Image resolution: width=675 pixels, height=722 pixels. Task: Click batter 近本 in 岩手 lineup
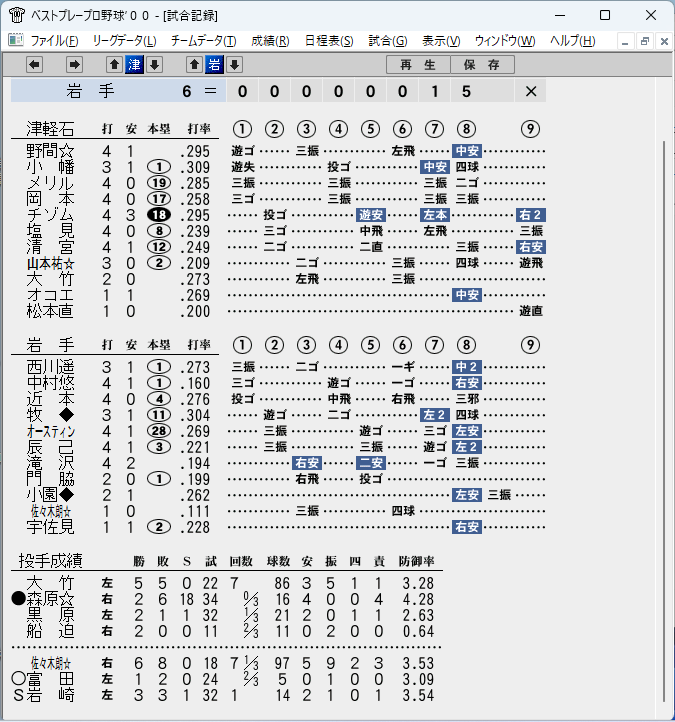point(50,399)
